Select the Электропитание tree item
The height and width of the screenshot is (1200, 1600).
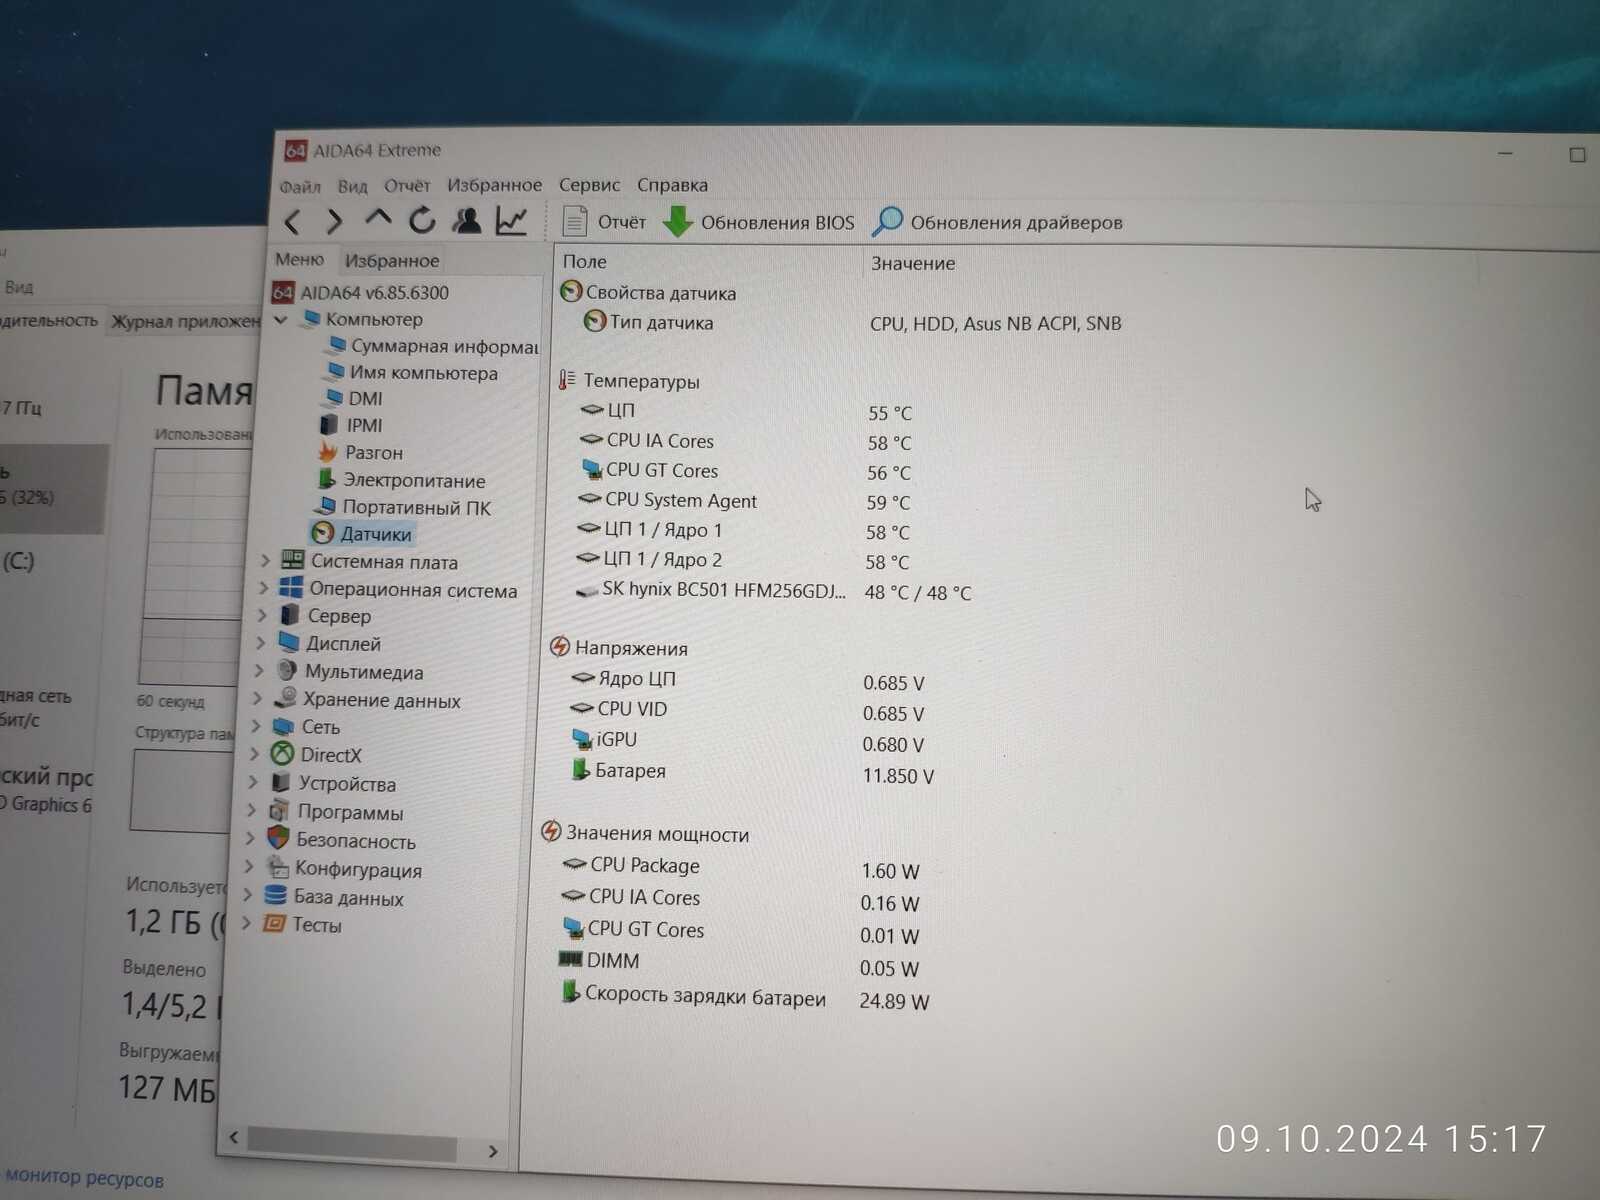coord(401,480)
